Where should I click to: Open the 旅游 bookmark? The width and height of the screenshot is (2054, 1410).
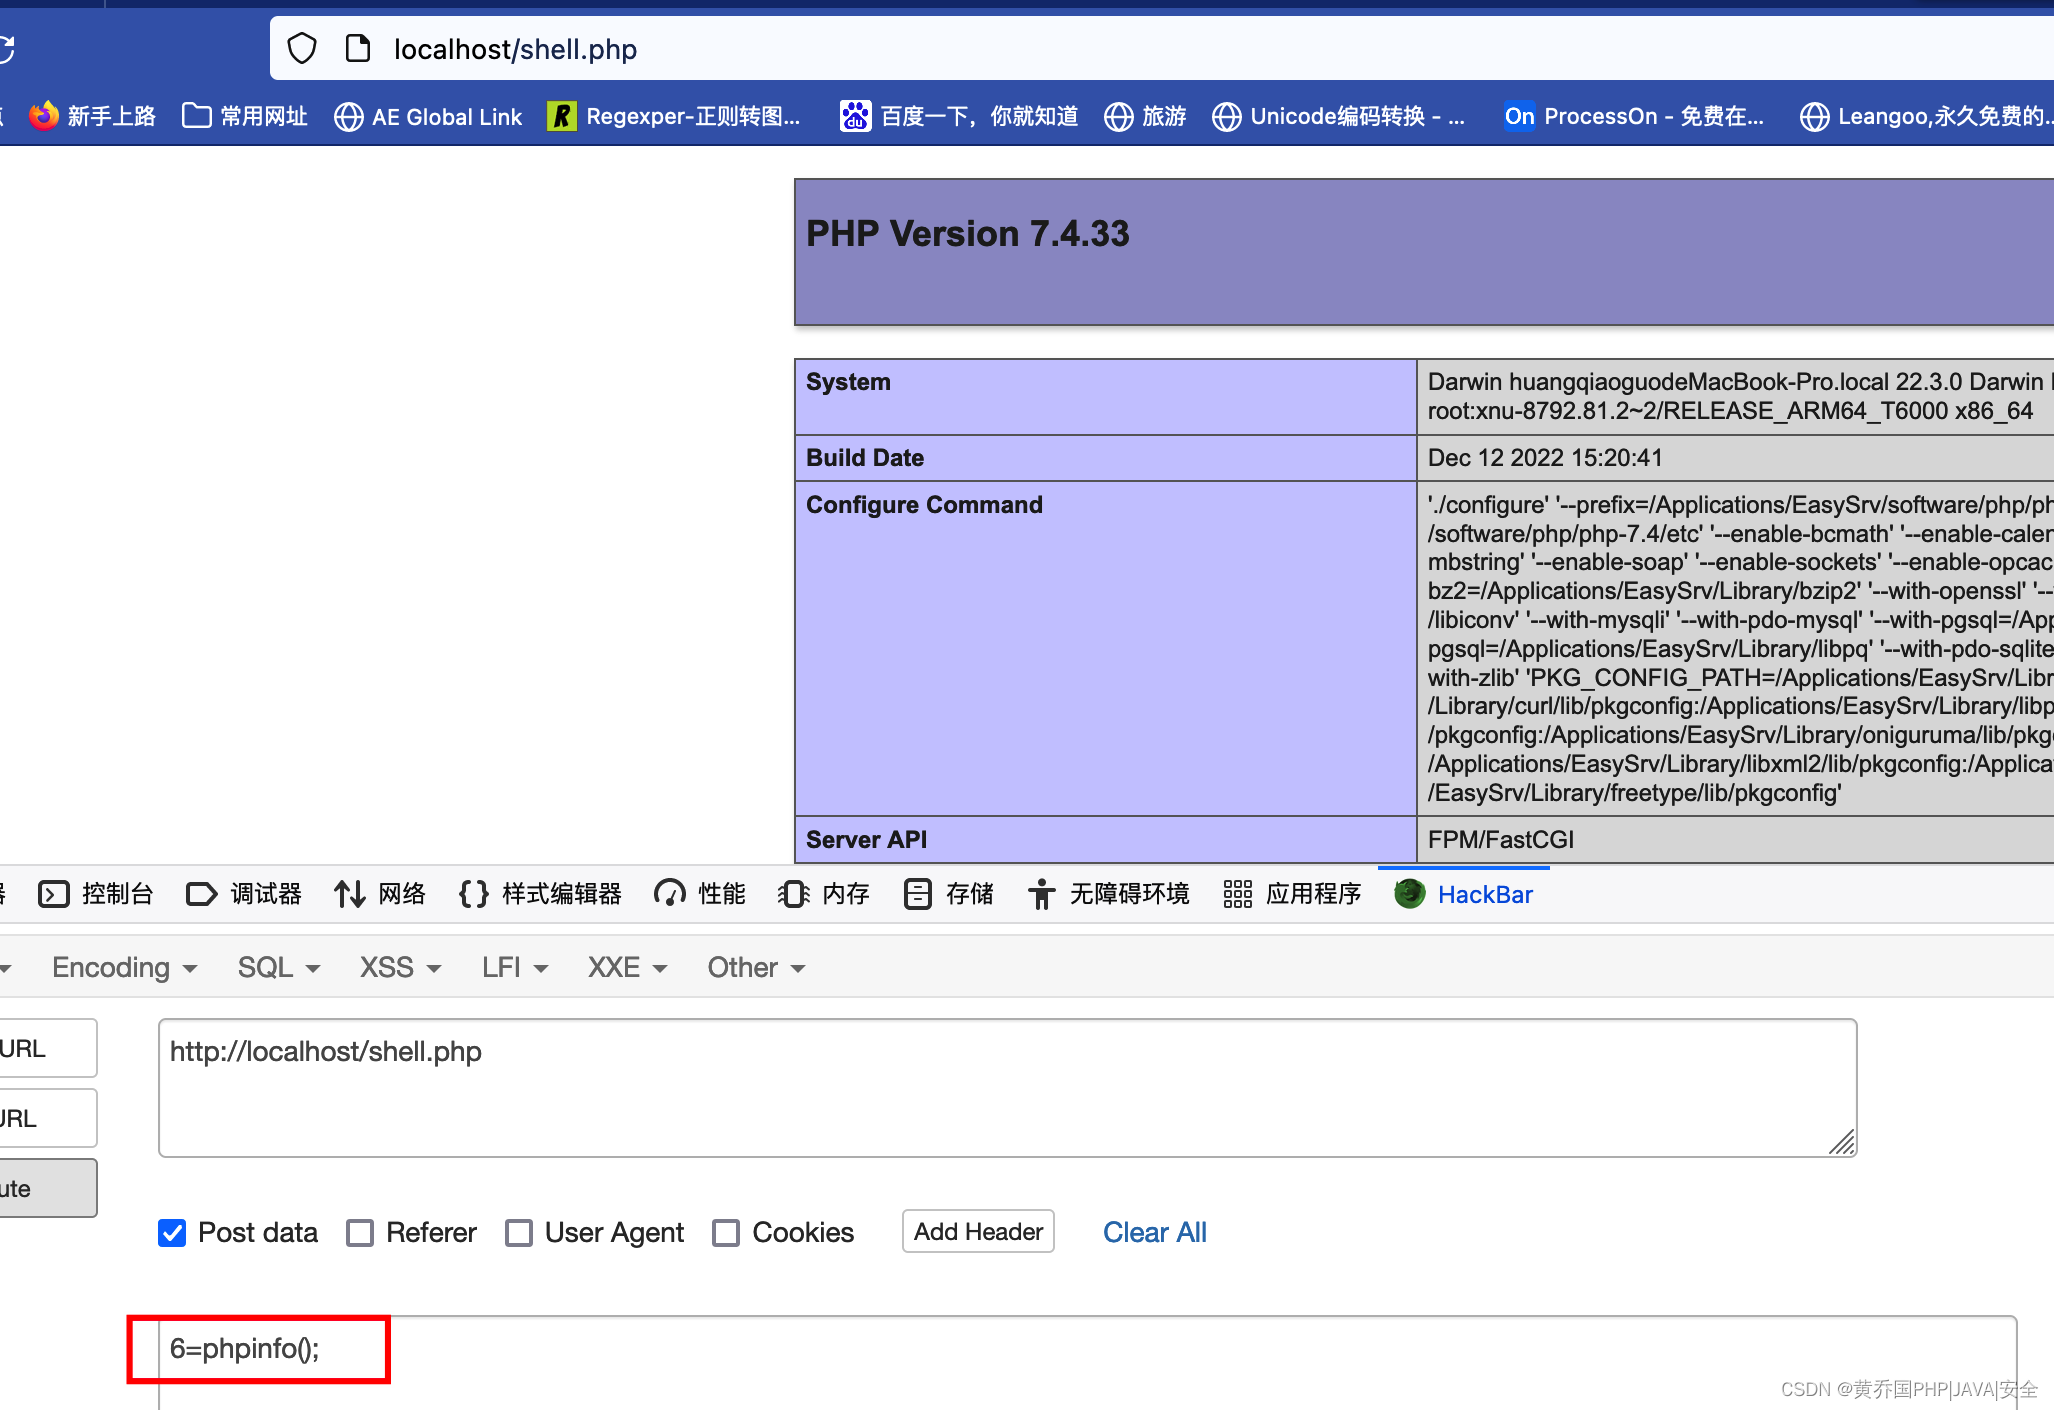[1145, 116]
